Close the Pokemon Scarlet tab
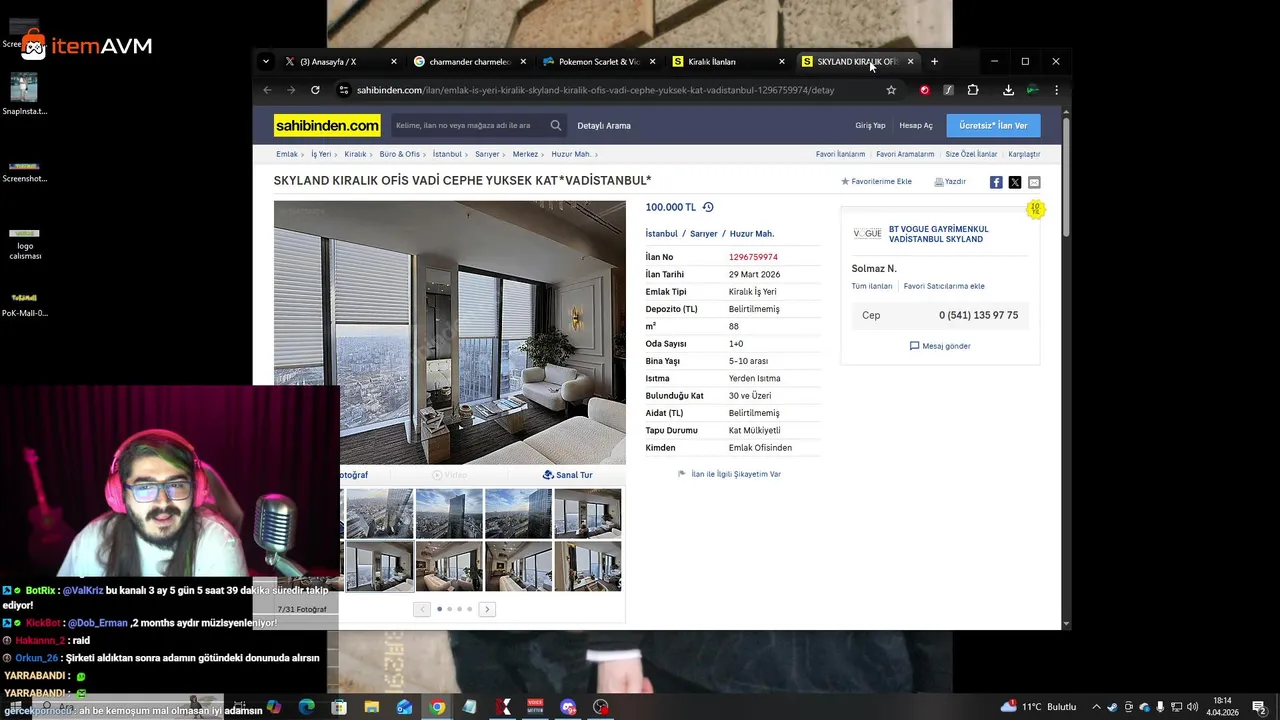The width and height of the screenshot is (1280, 720). tap(653, 61)
